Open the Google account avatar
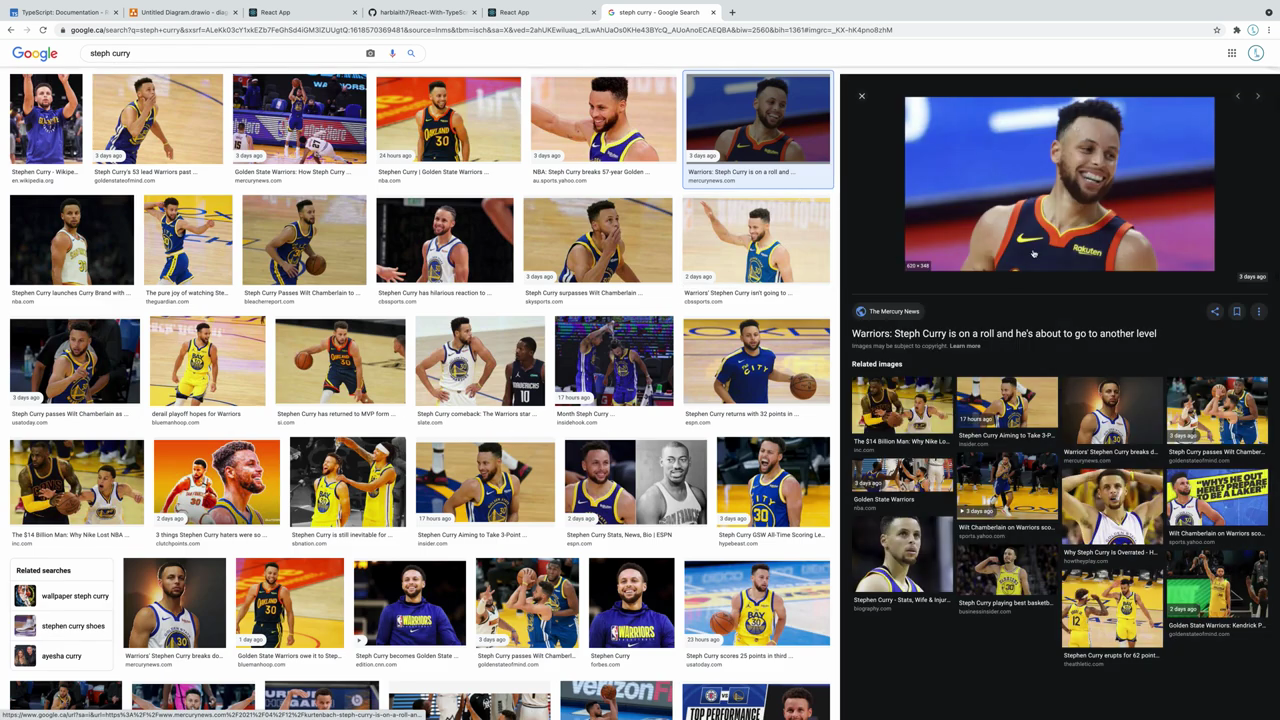 (x=1257, y=53)
